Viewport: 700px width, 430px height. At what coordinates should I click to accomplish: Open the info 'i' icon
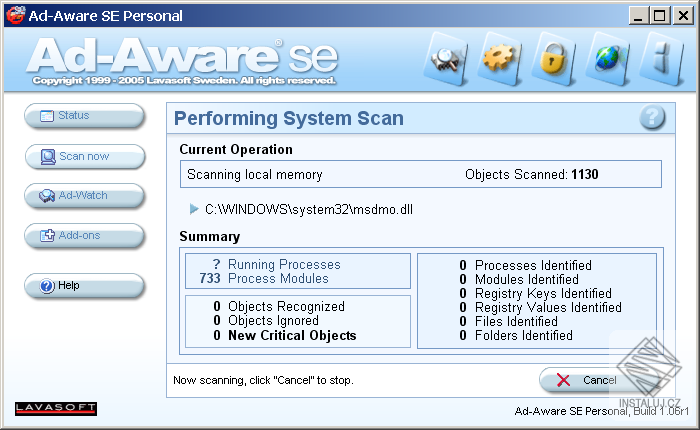(x=662, y=59)
